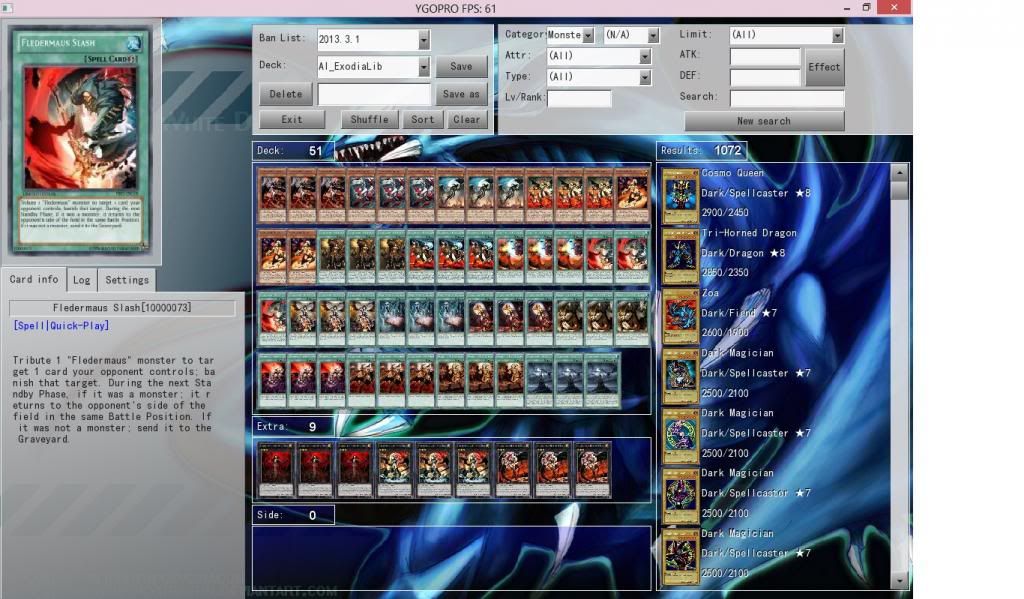The height and width of the screenshot is (599, 1024).
Task: Open the Attr dropdown
Action: (599, 56)
